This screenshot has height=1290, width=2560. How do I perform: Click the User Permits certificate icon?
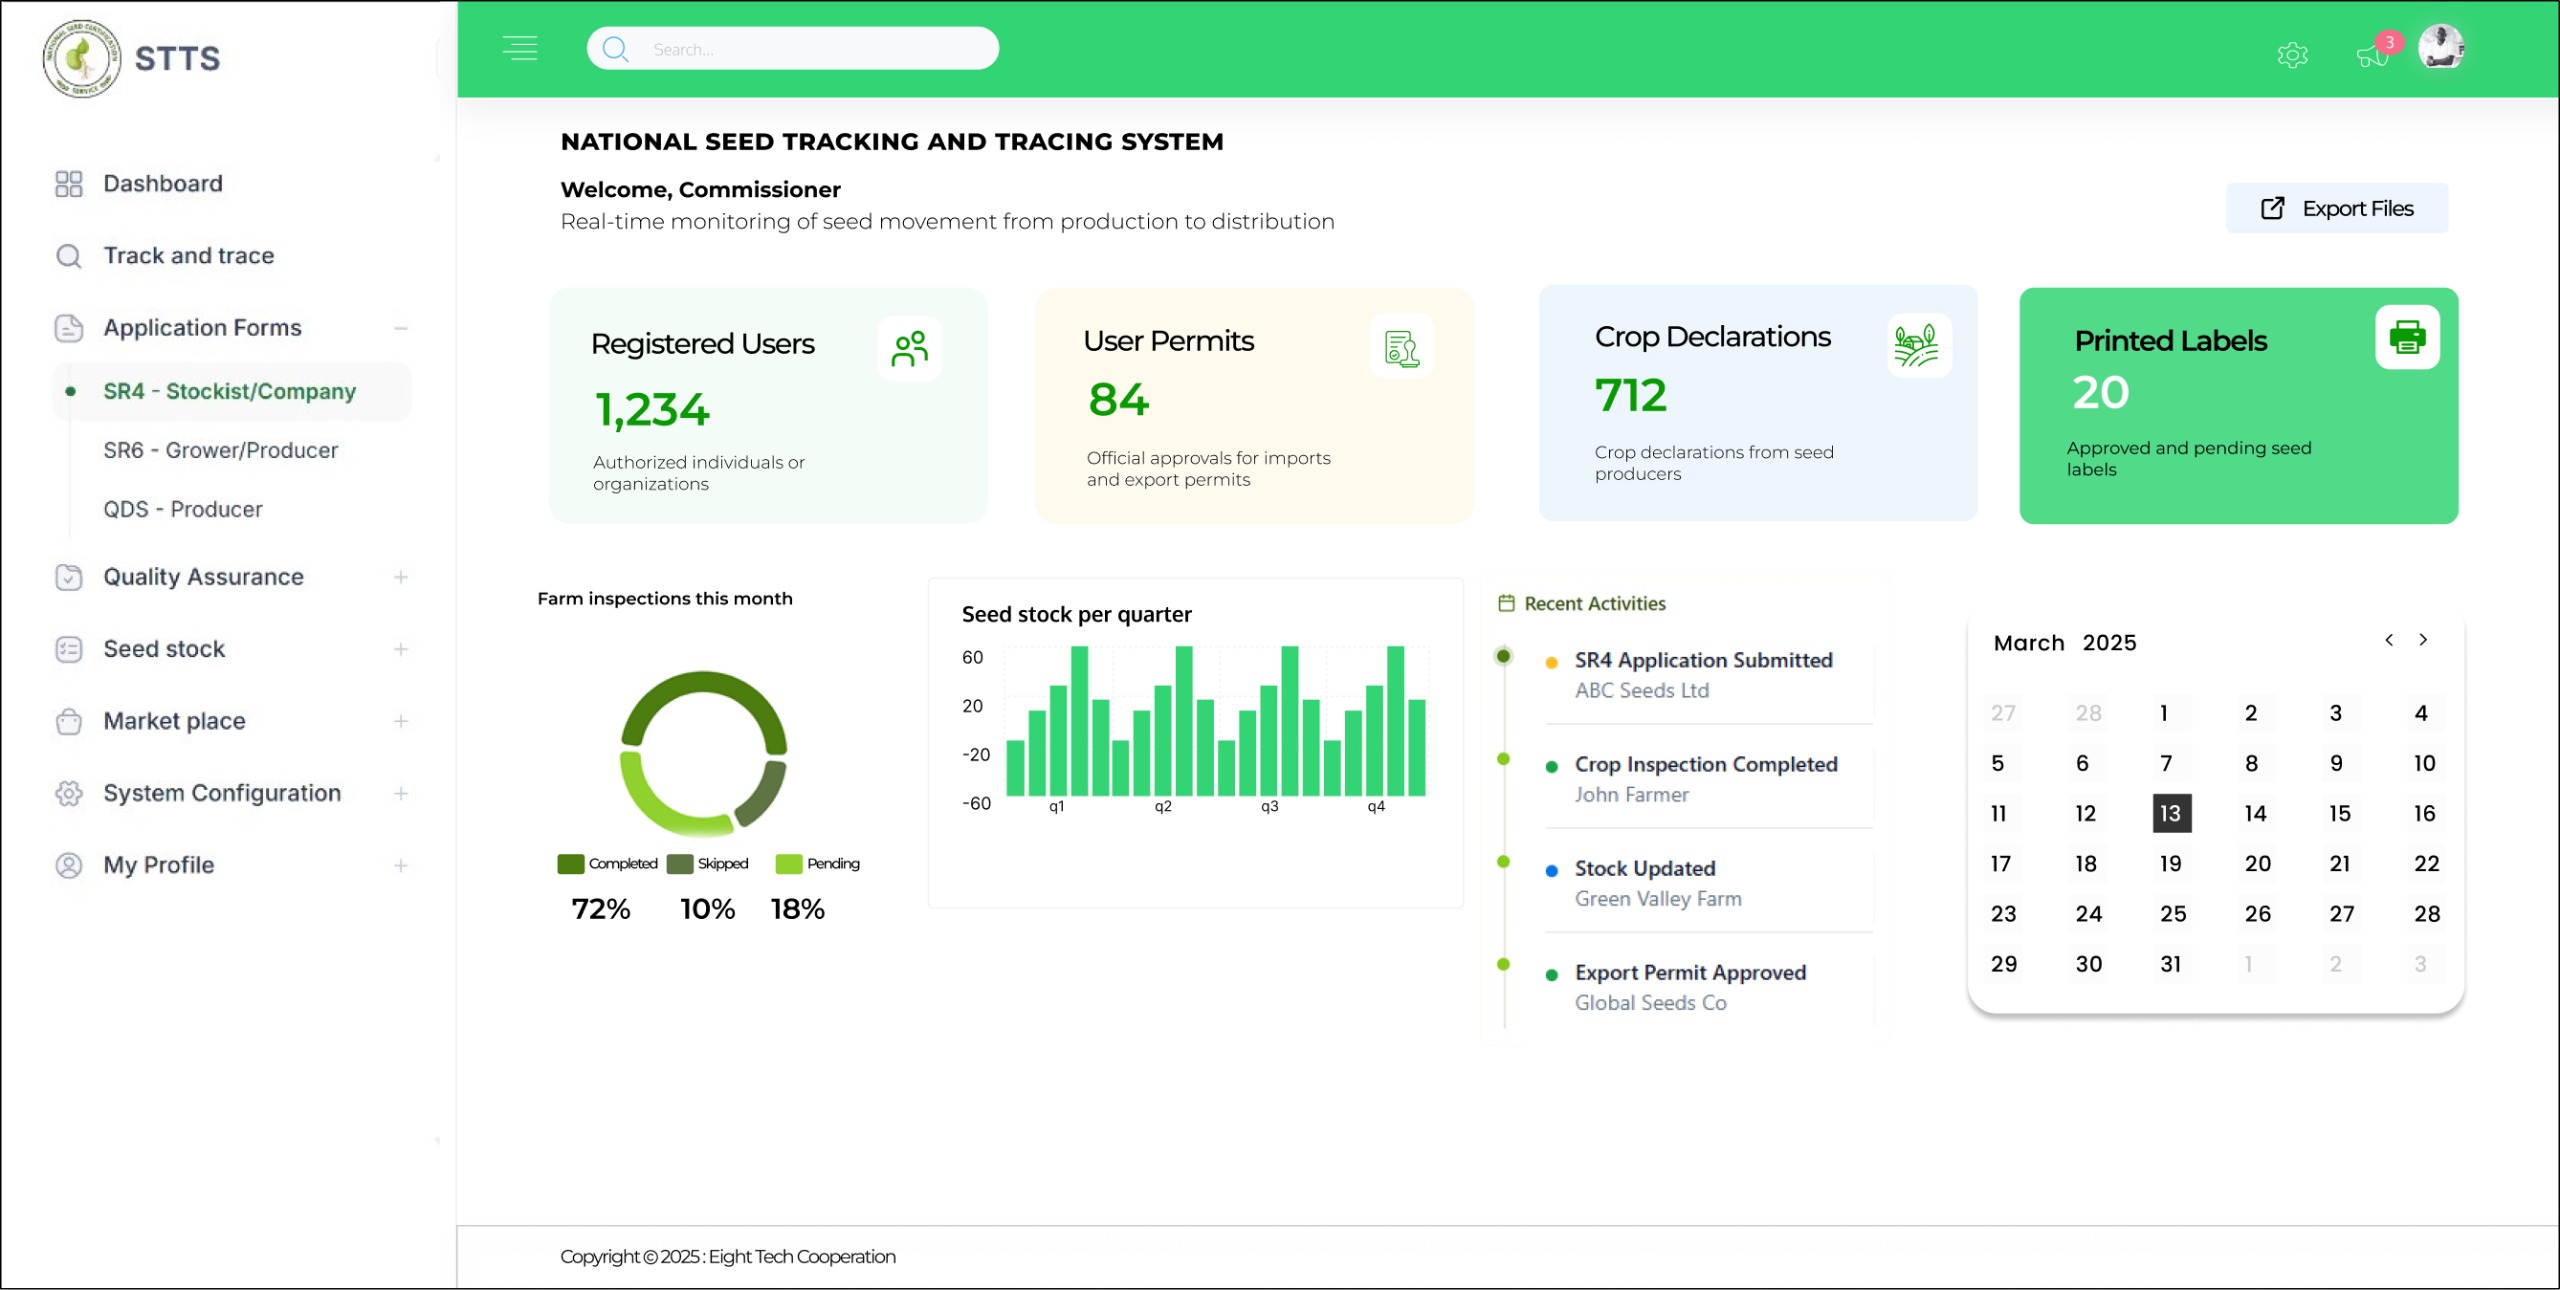(x=1401, y=348)
